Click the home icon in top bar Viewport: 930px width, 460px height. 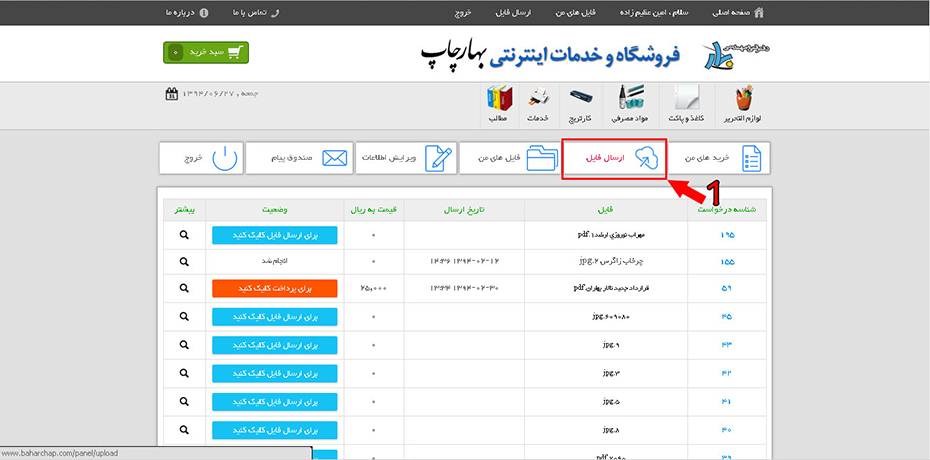pos(759,13)
